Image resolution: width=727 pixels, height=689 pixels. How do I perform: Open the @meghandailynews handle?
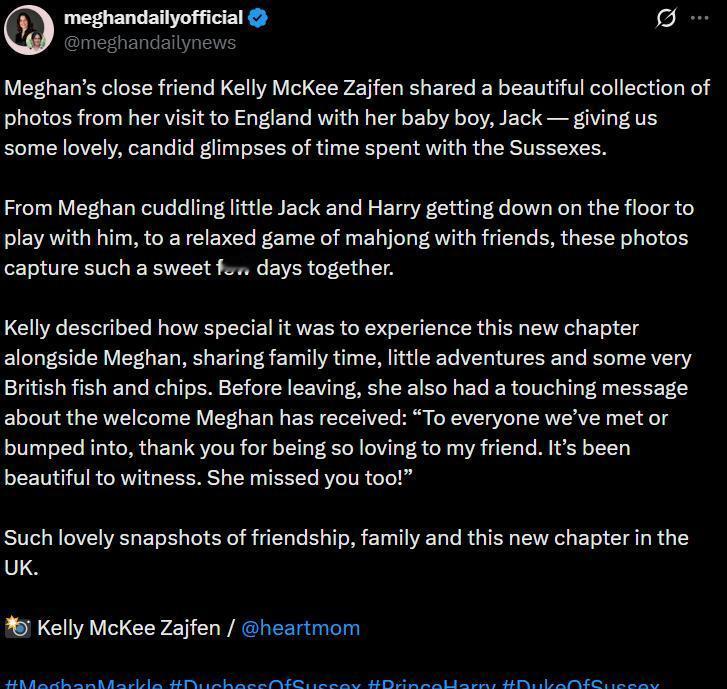tap(150, 43)
